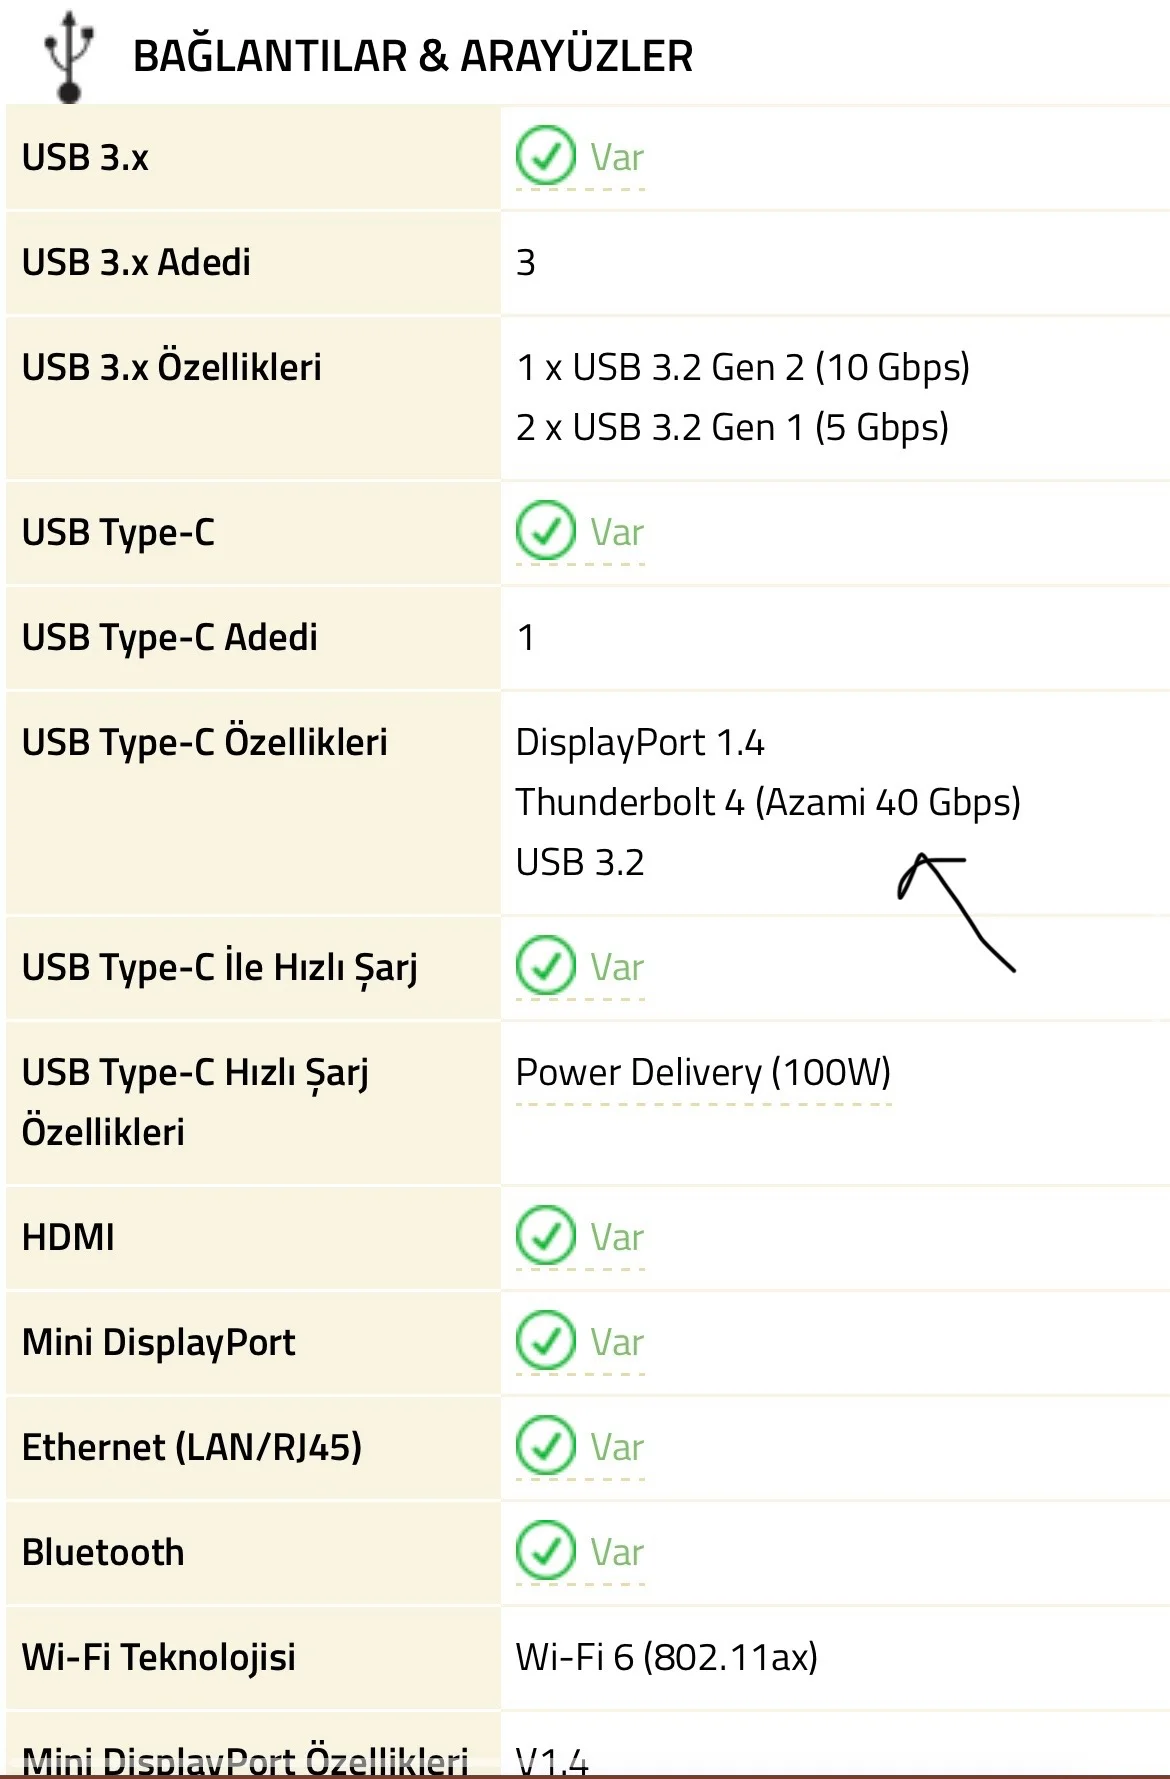The height and width of the screenshot is (1779, 1170).
Task: Click the DisplayPort 1.4 text
Action: point(640,742)
